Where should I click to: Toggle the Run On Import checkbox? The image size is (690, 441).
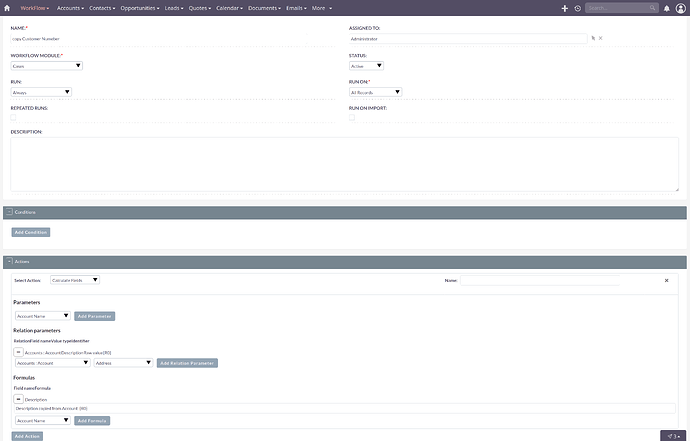(x=352, y=118)
